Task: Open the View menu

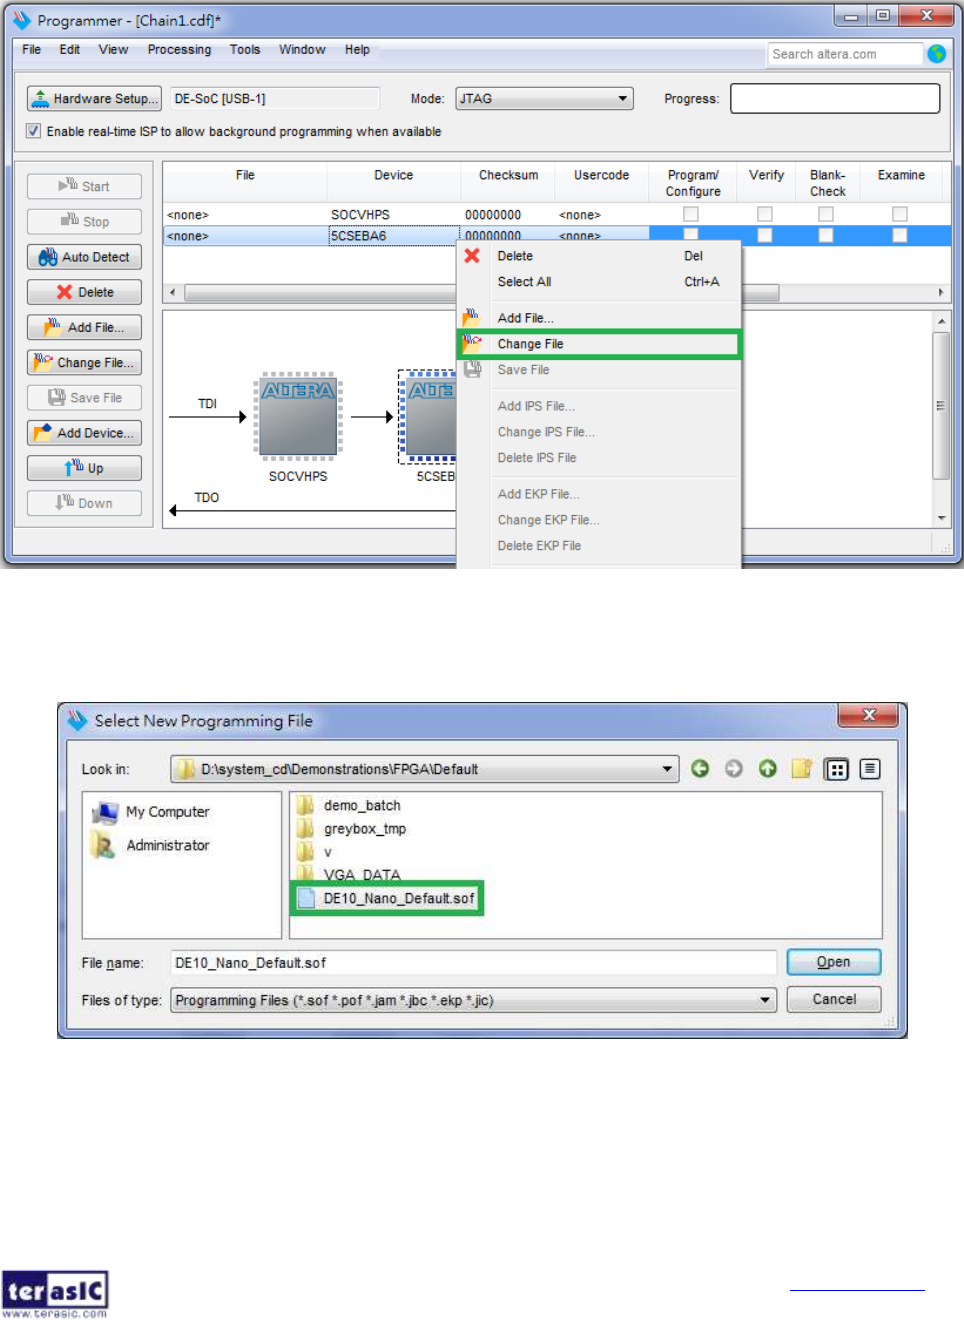Action: [x=113, y=49]
